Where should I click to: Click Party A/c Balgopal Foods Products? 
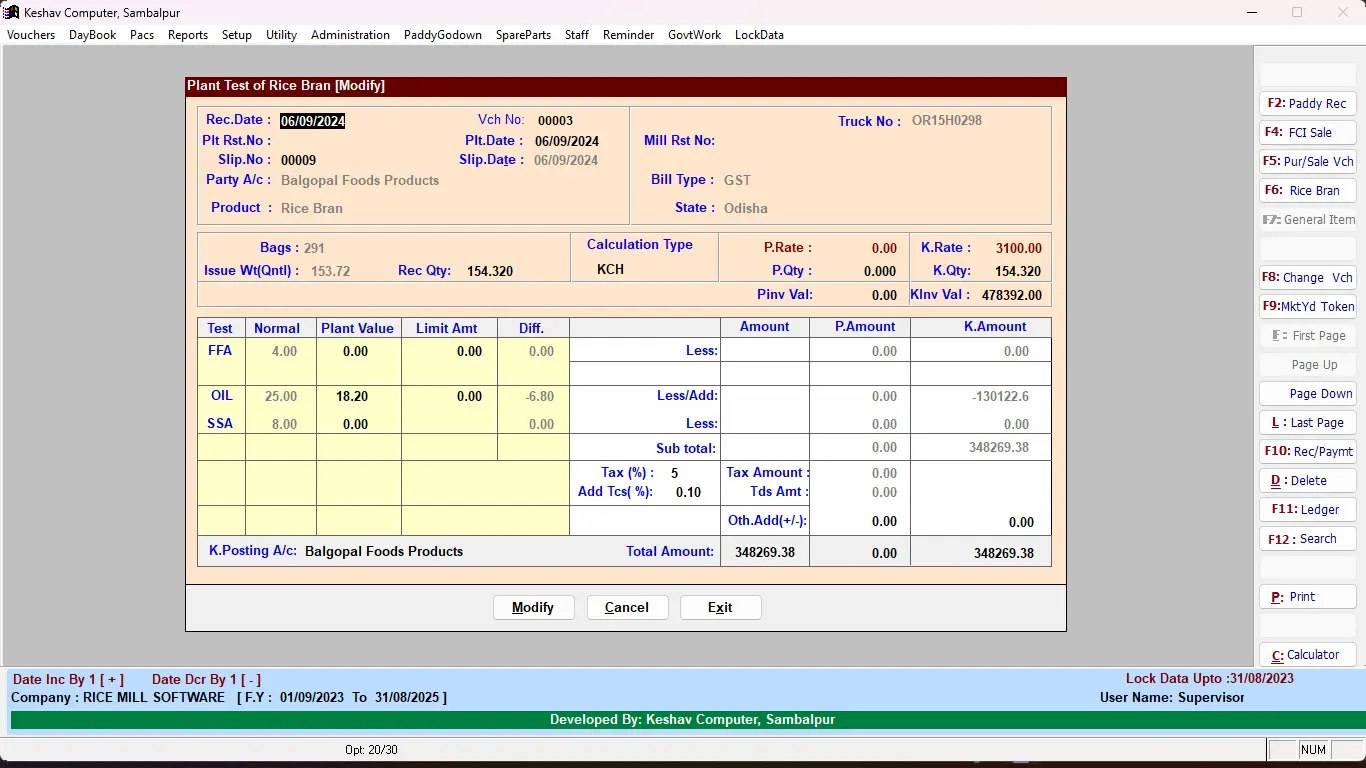pyautogui.click(x=360, y=180)
